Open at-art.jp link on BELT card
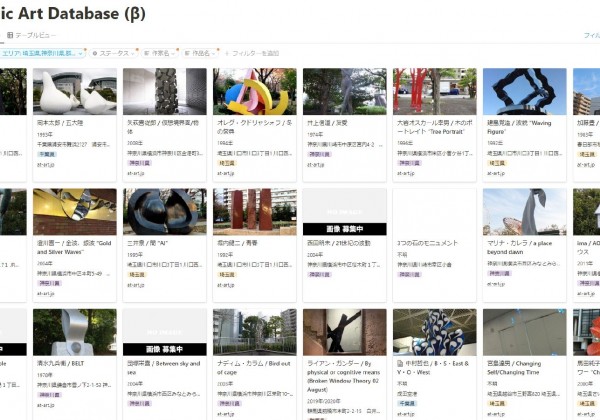Image resolution: width=600 pixels, height=420 pixels. pos(46,405)
